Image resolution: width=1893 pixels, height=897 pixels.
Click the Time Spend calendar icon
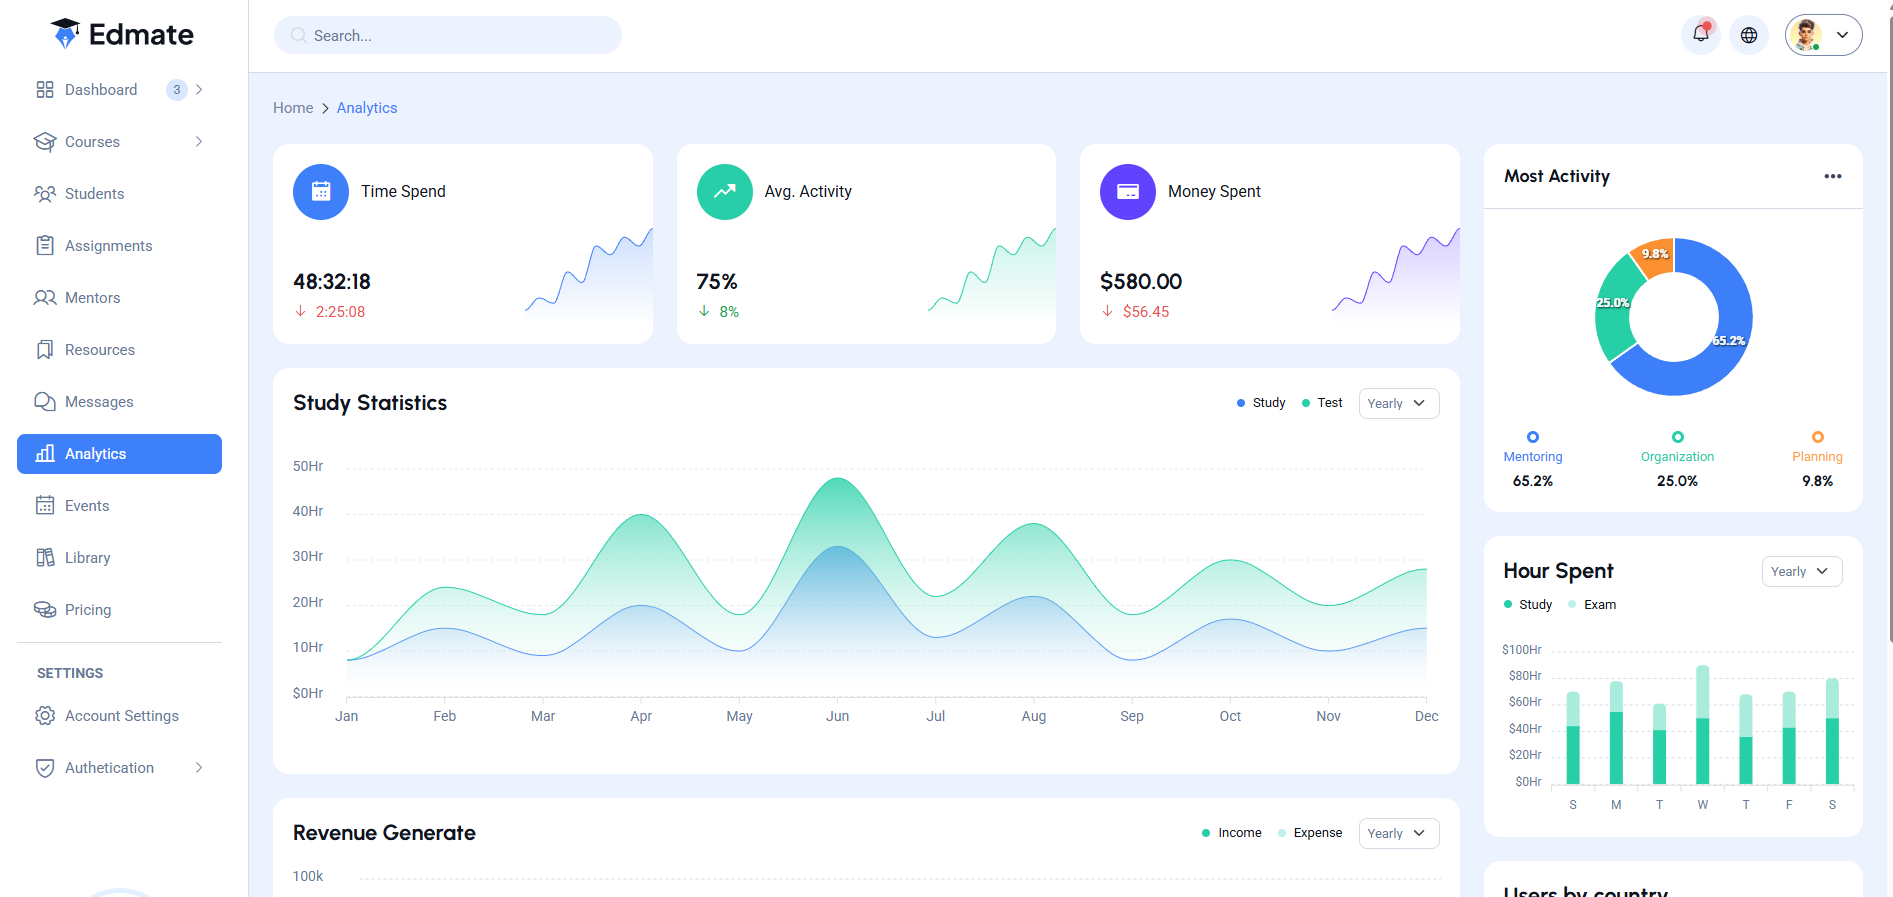click(x=321, y=192)
